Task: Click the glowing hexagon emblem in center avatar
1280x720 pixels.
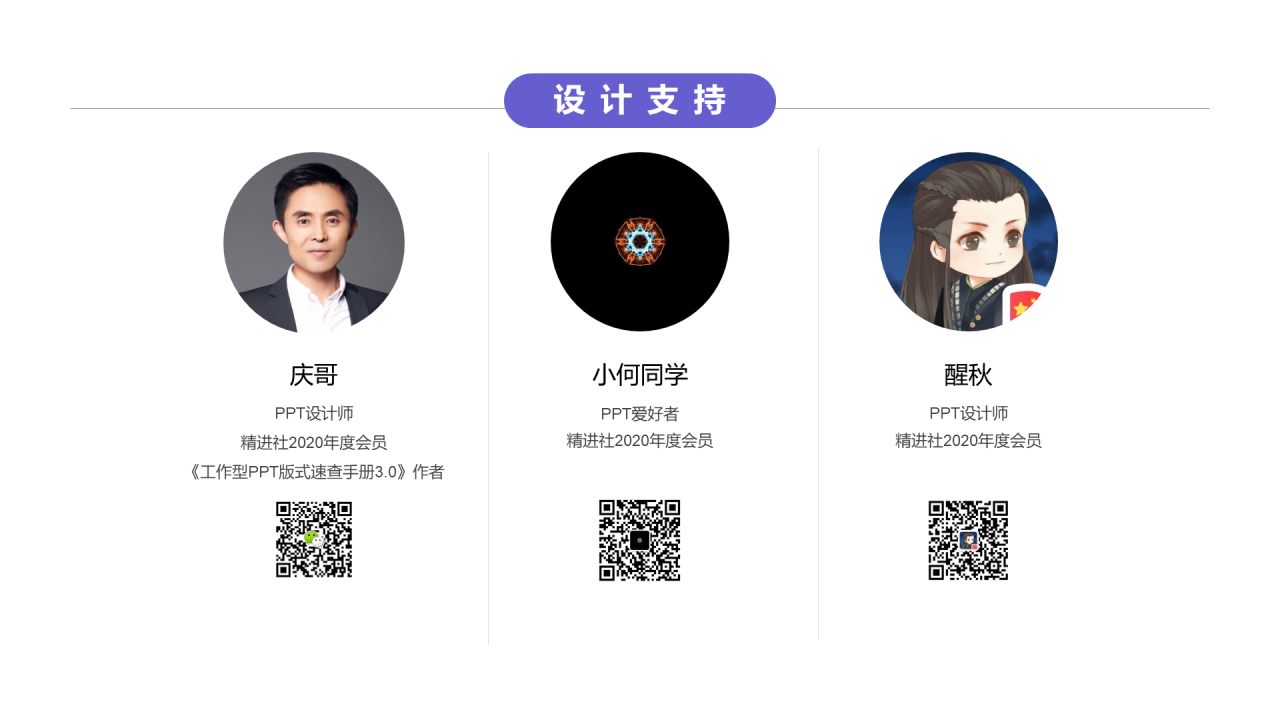Action: pos(640,241)
